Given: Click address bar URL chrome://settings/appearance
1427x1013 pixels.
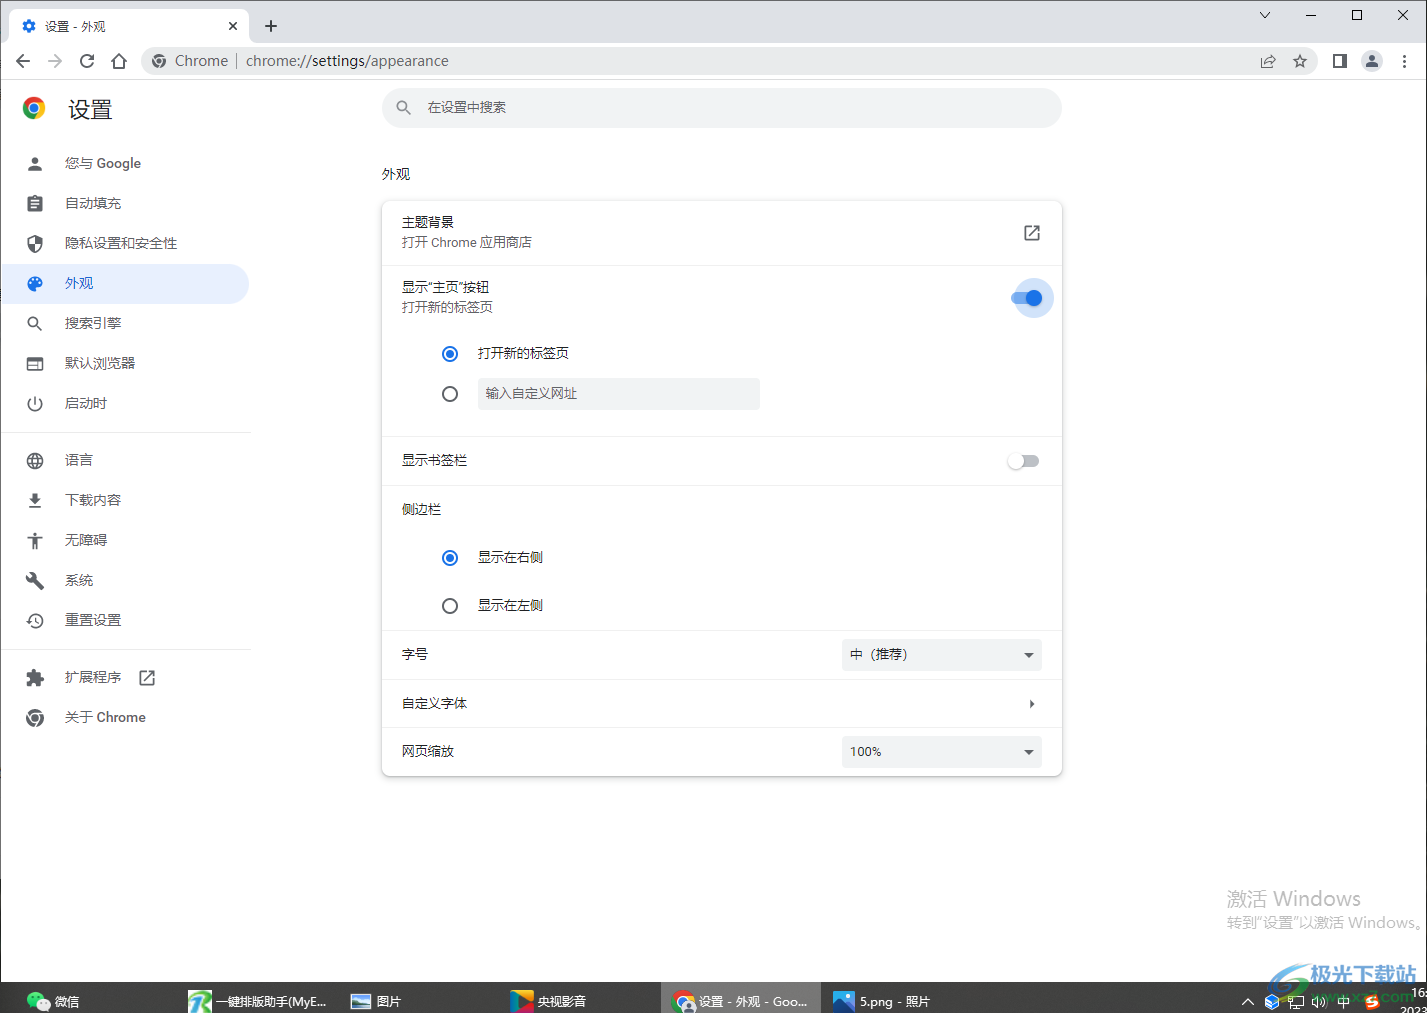Looking at the screenshot, I should tap(347, 61).
